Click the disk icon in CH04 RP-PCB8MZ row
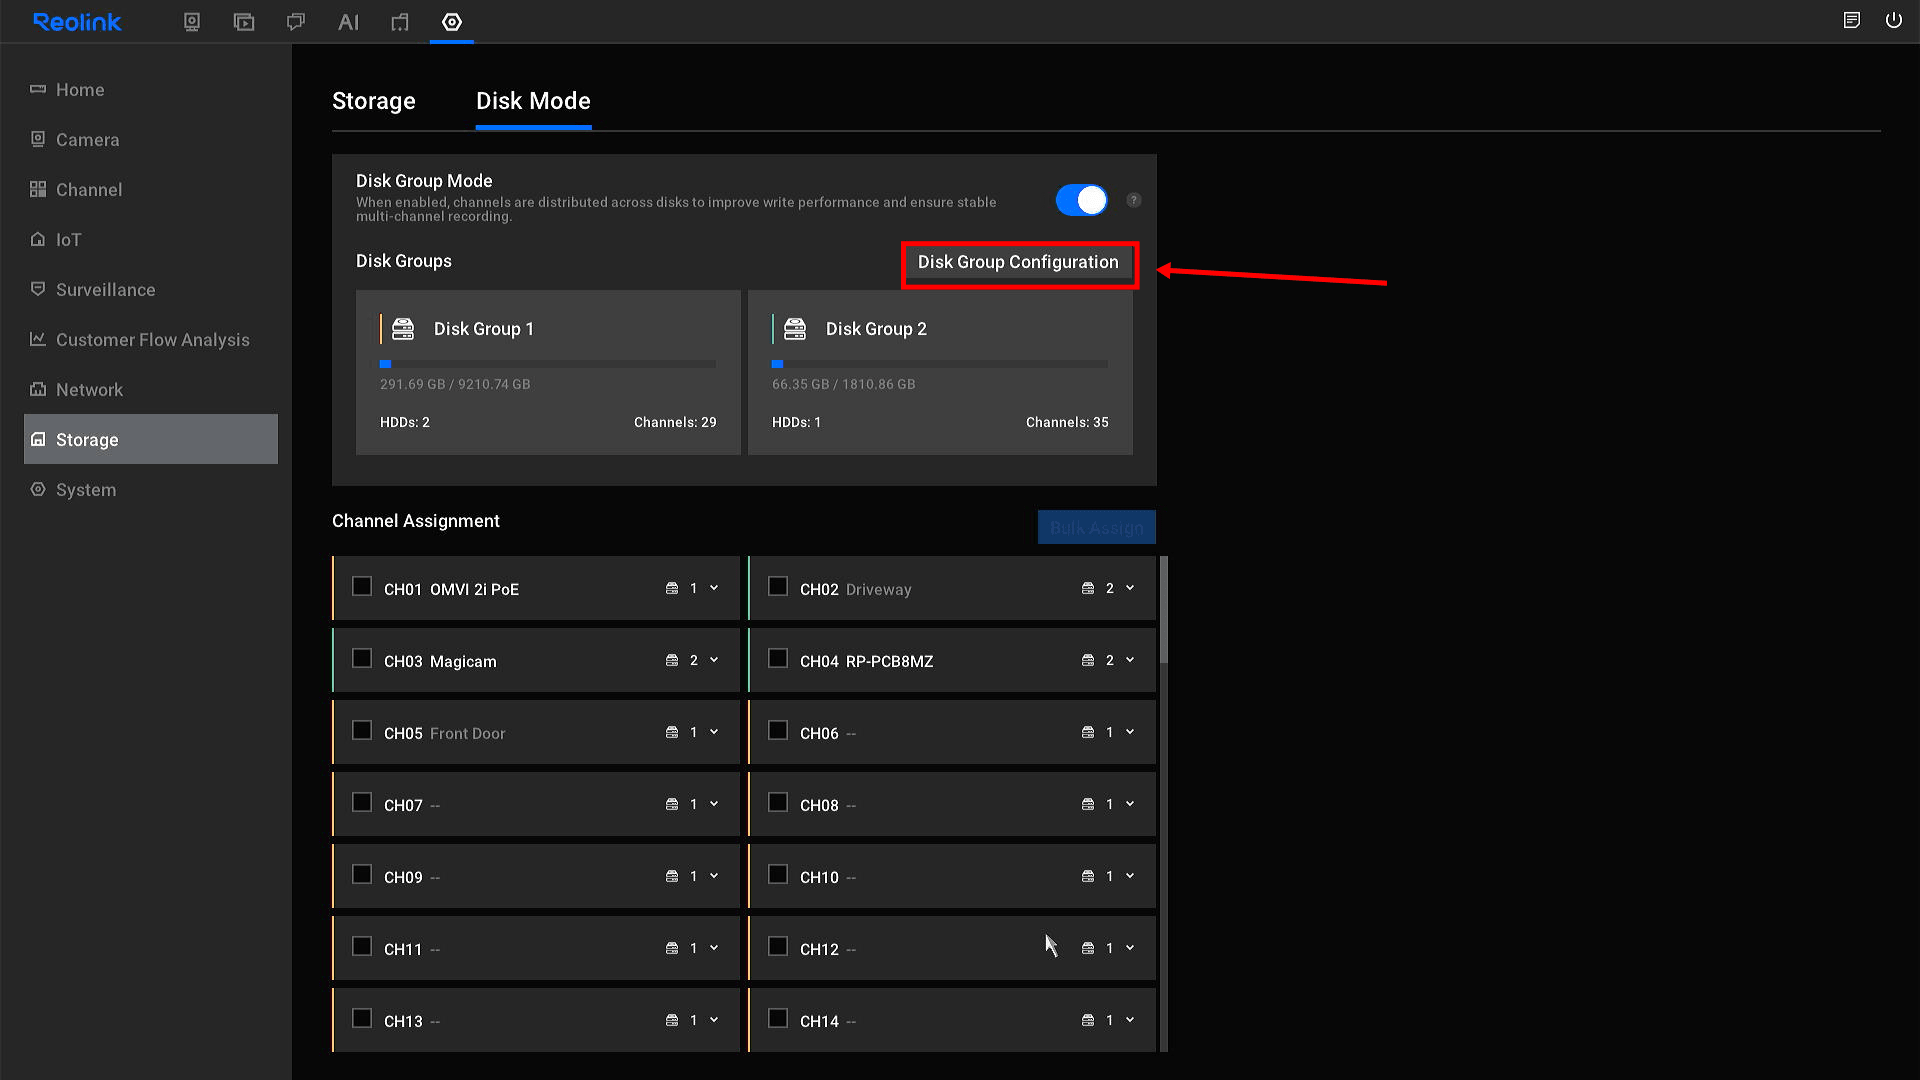 [x=1088, y=661]
